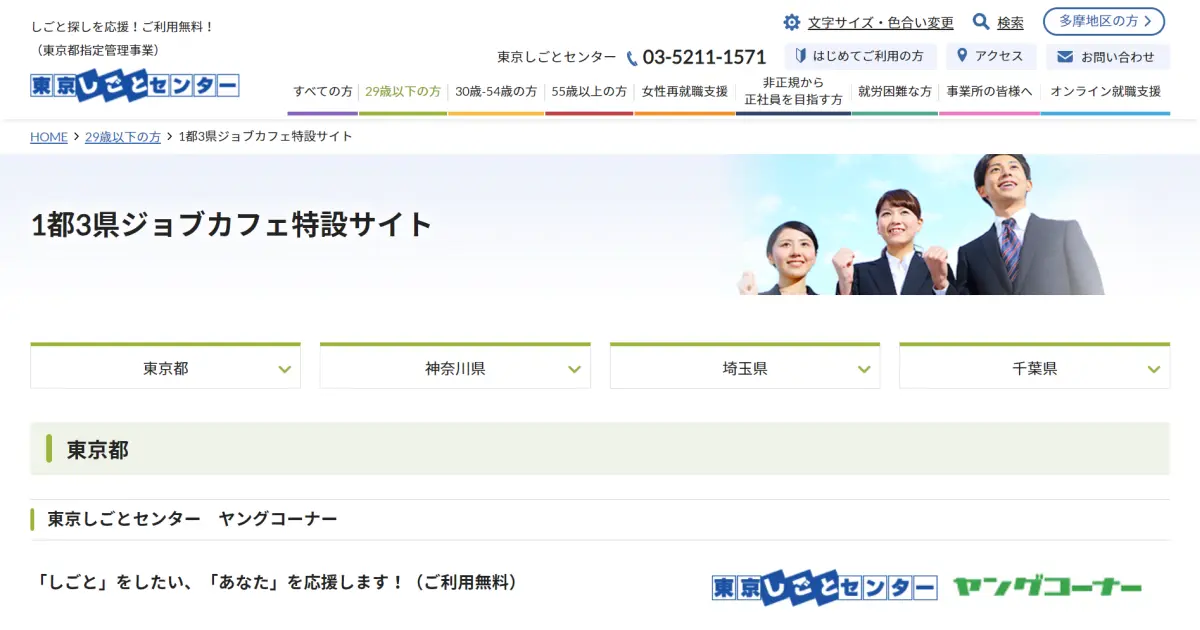
Task: Open the 就労困難な方 navigation tab
Action: tap(895, 92)
